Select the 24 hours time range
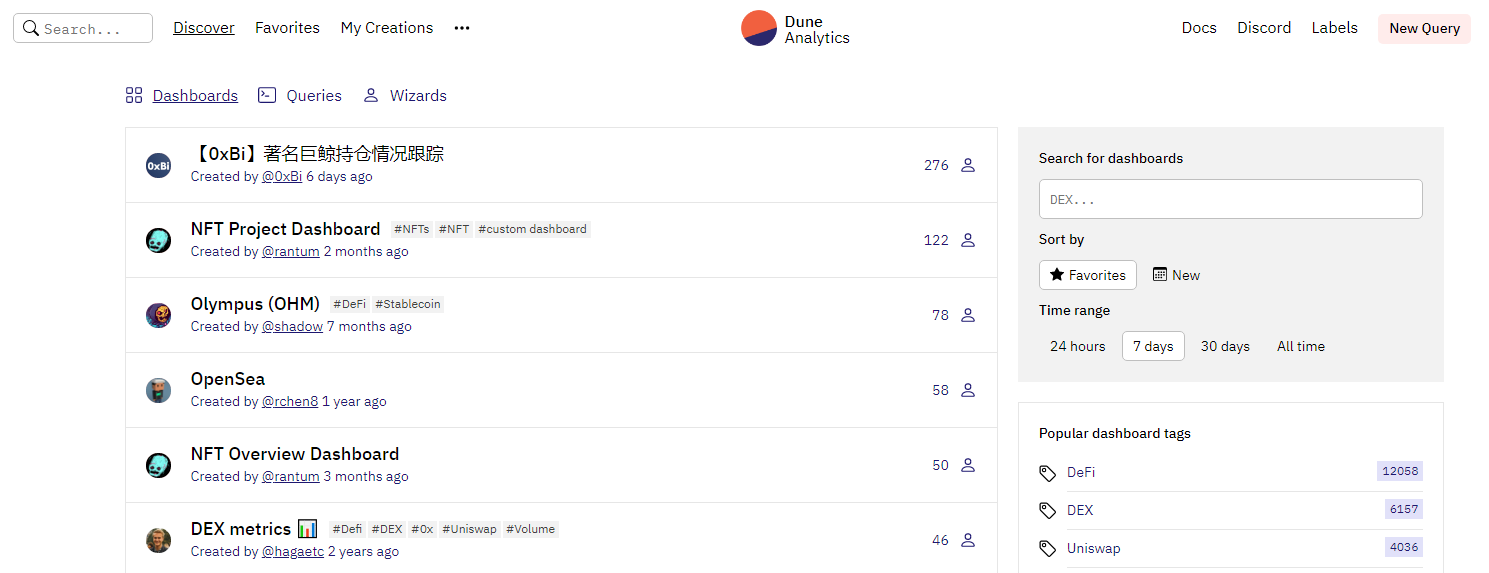1489x573 pixels. point(1077,346)
